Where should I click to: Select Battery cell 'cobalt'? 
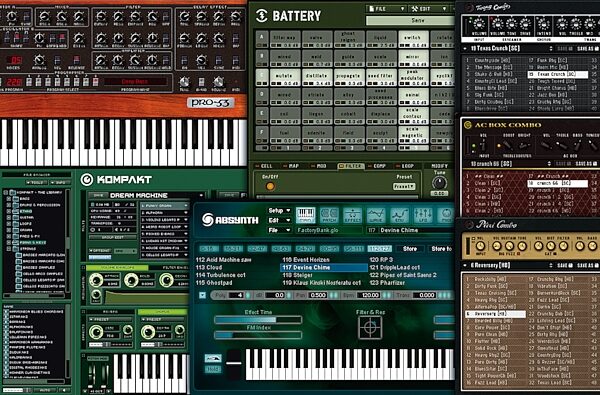click(x=349, y=116)
